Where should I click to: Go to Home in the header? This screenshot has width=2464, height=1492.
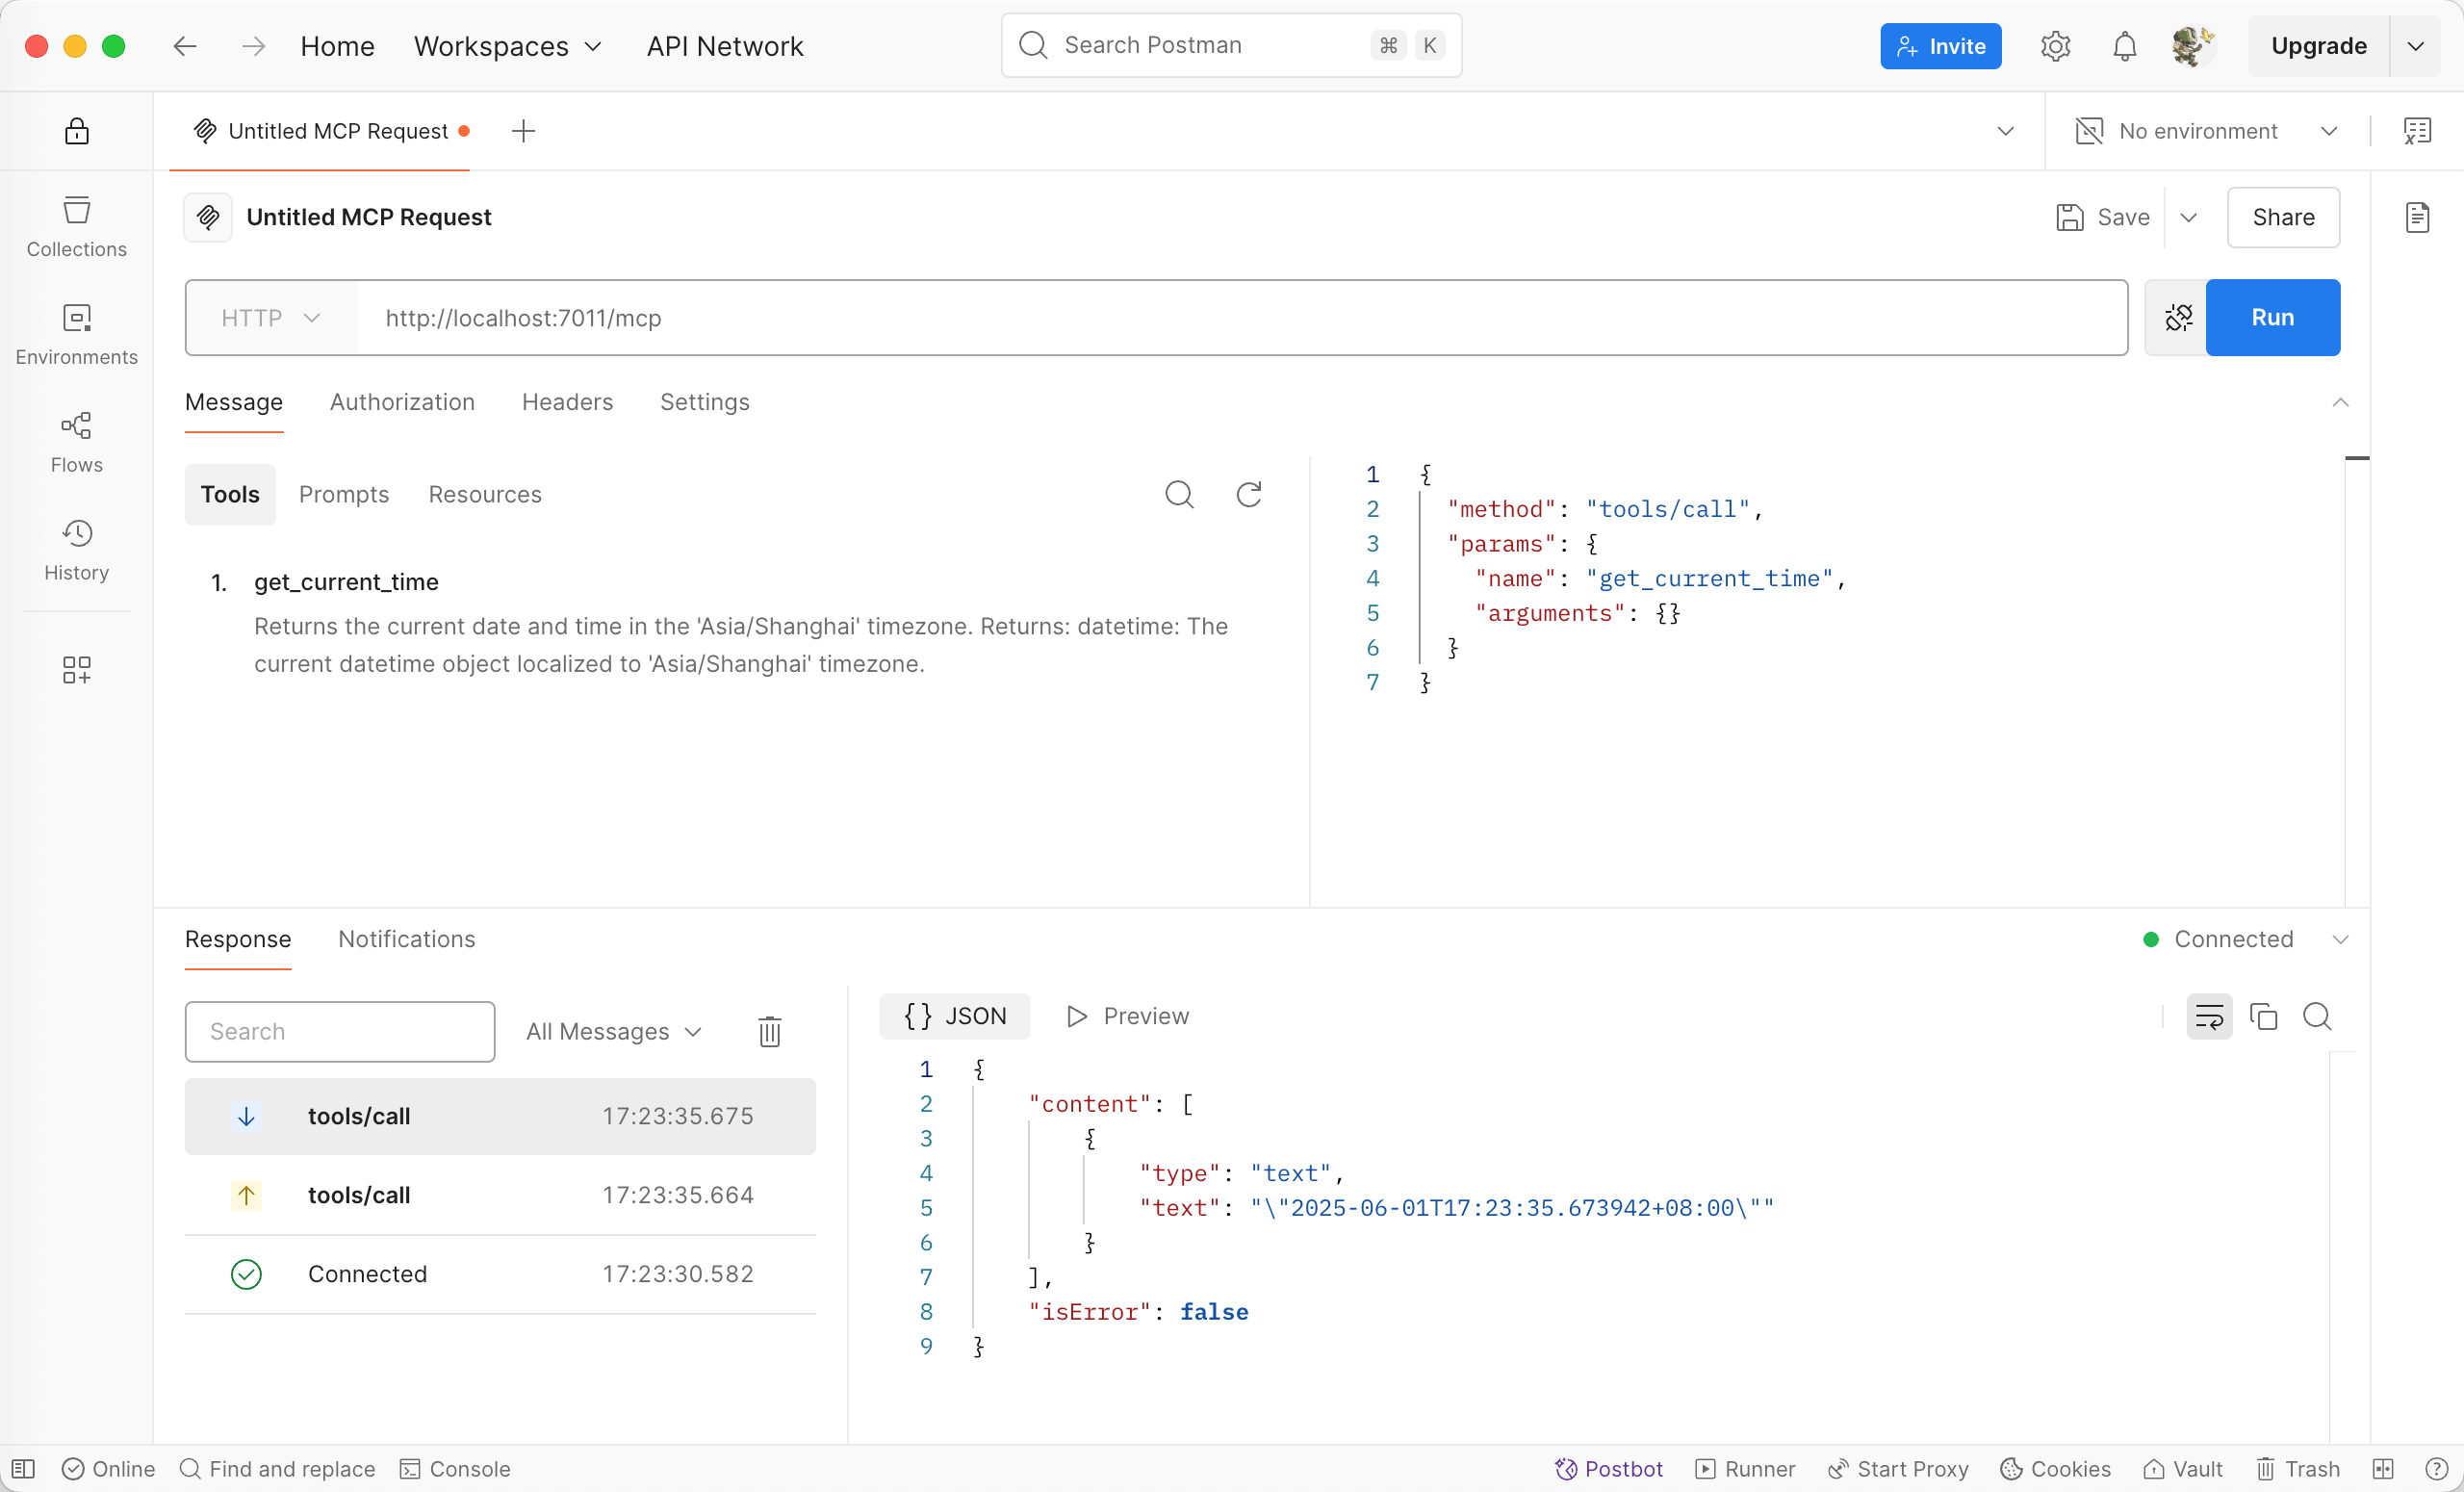tap(337, 46)
